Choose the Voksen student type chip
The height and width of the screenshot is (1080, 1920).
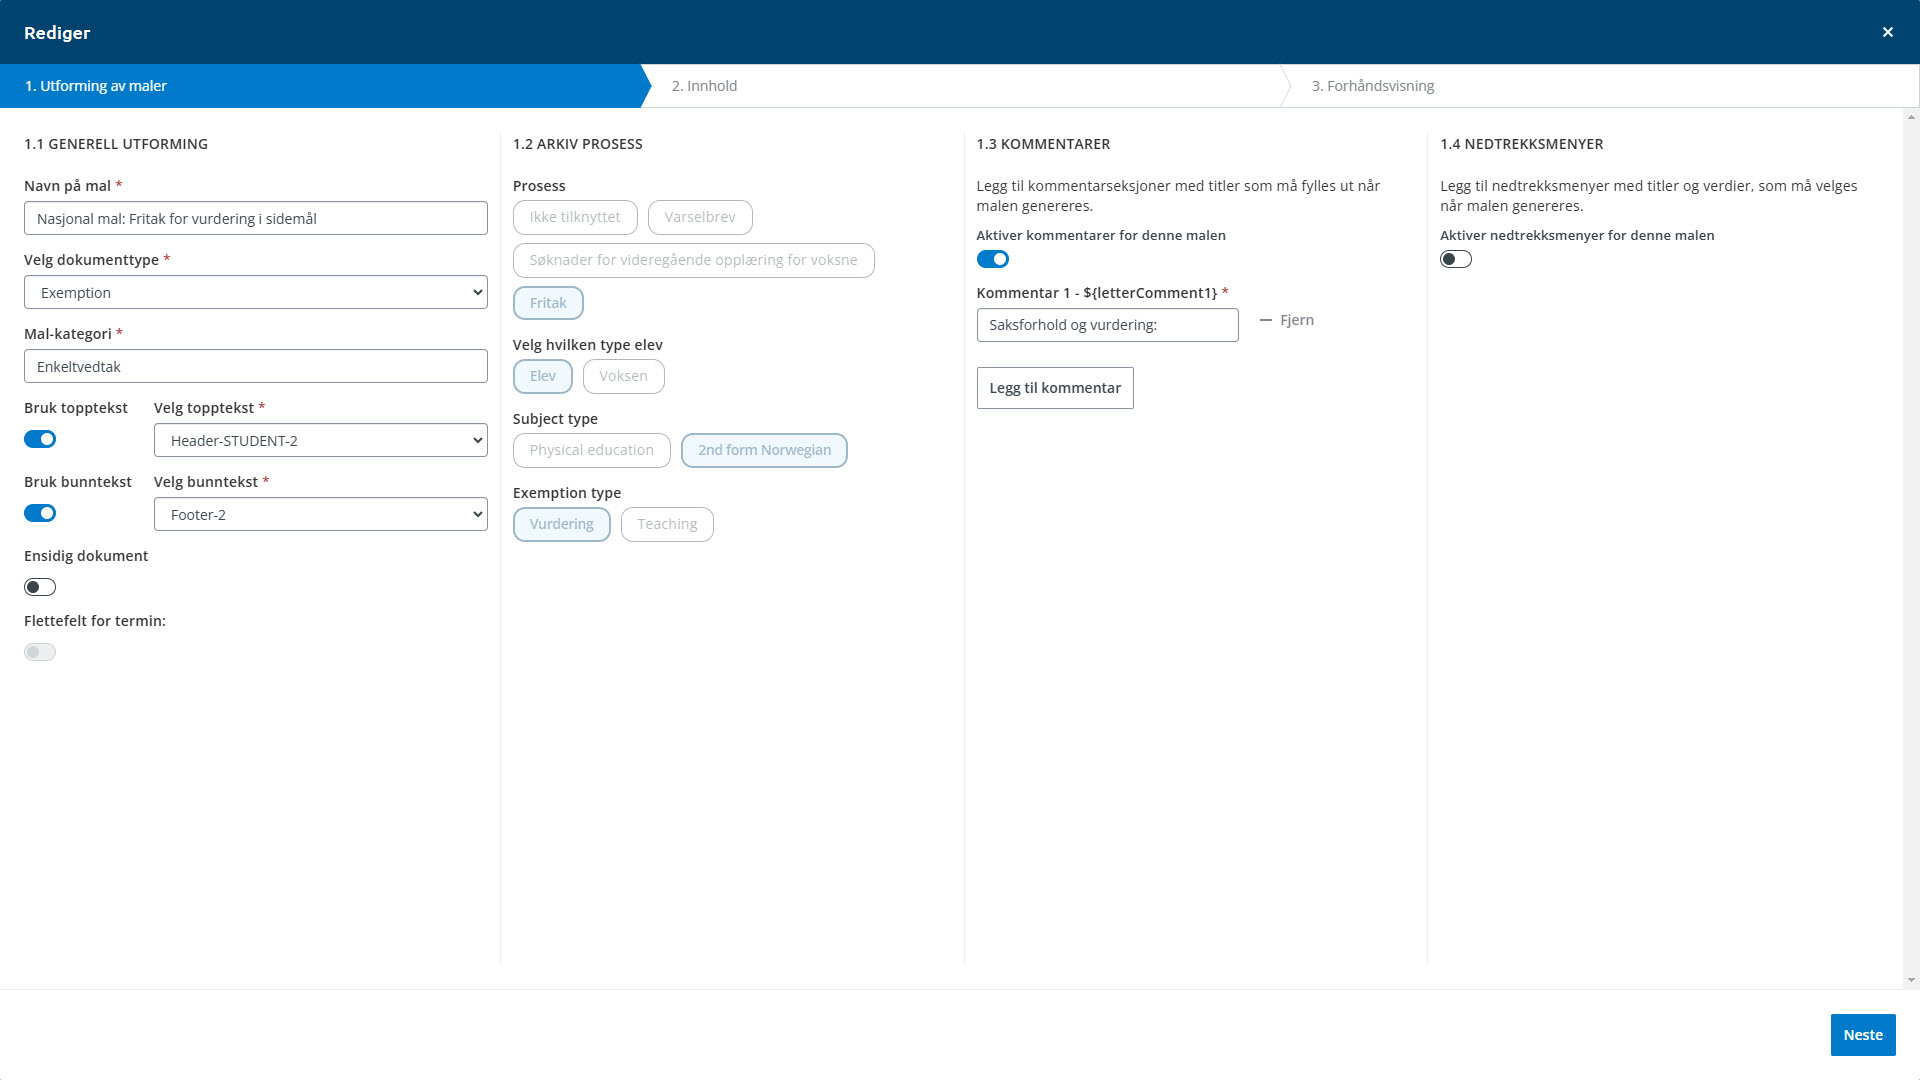pos(623,376)
